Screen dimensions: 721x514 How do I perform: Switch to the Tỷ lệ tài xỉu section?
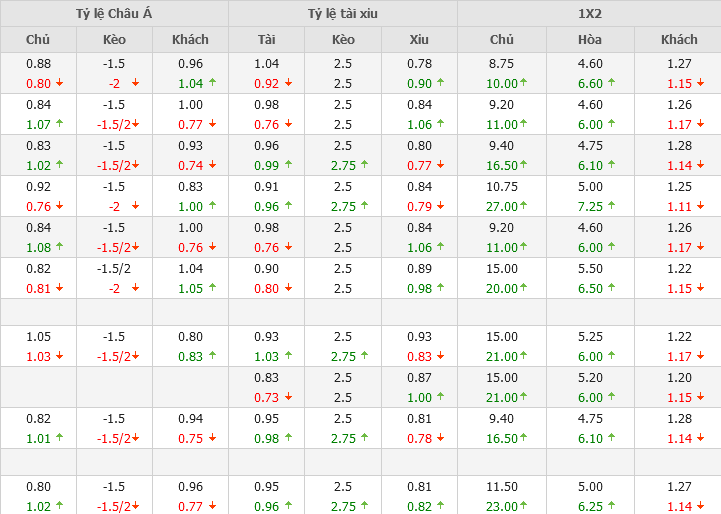pos(343,14)
